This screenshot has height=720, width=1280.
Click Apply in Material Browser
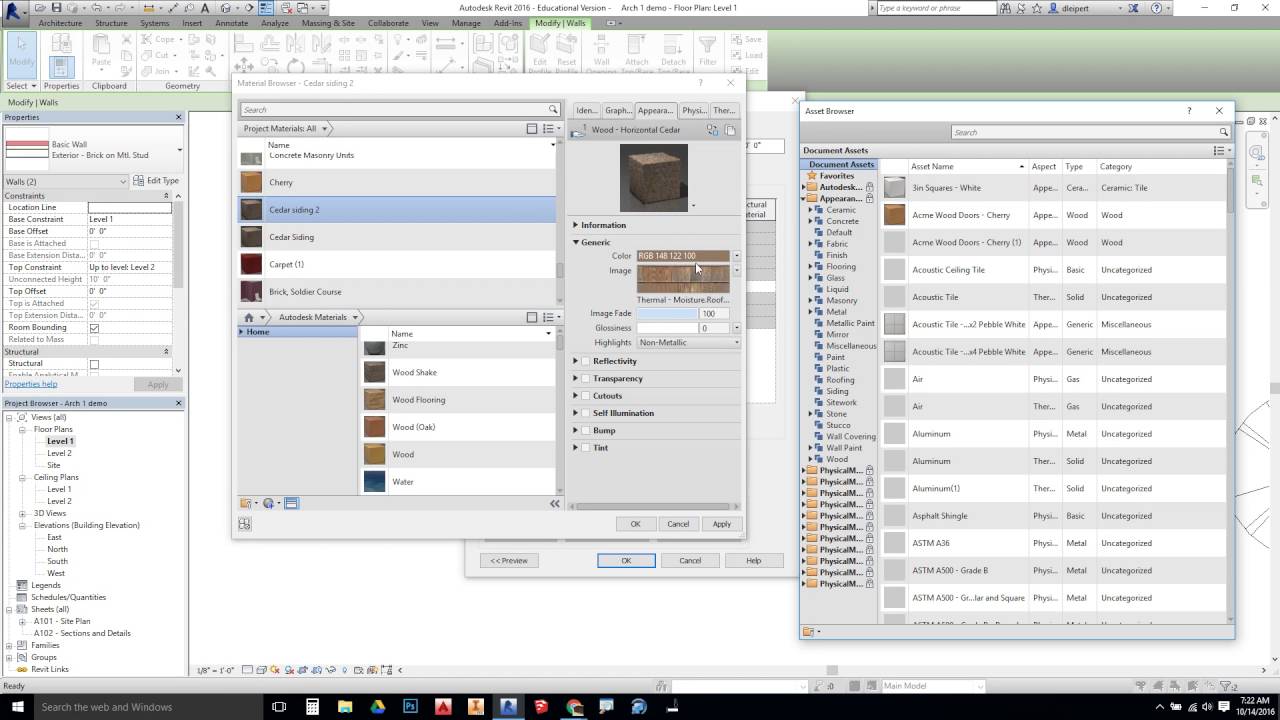point(721,524)
